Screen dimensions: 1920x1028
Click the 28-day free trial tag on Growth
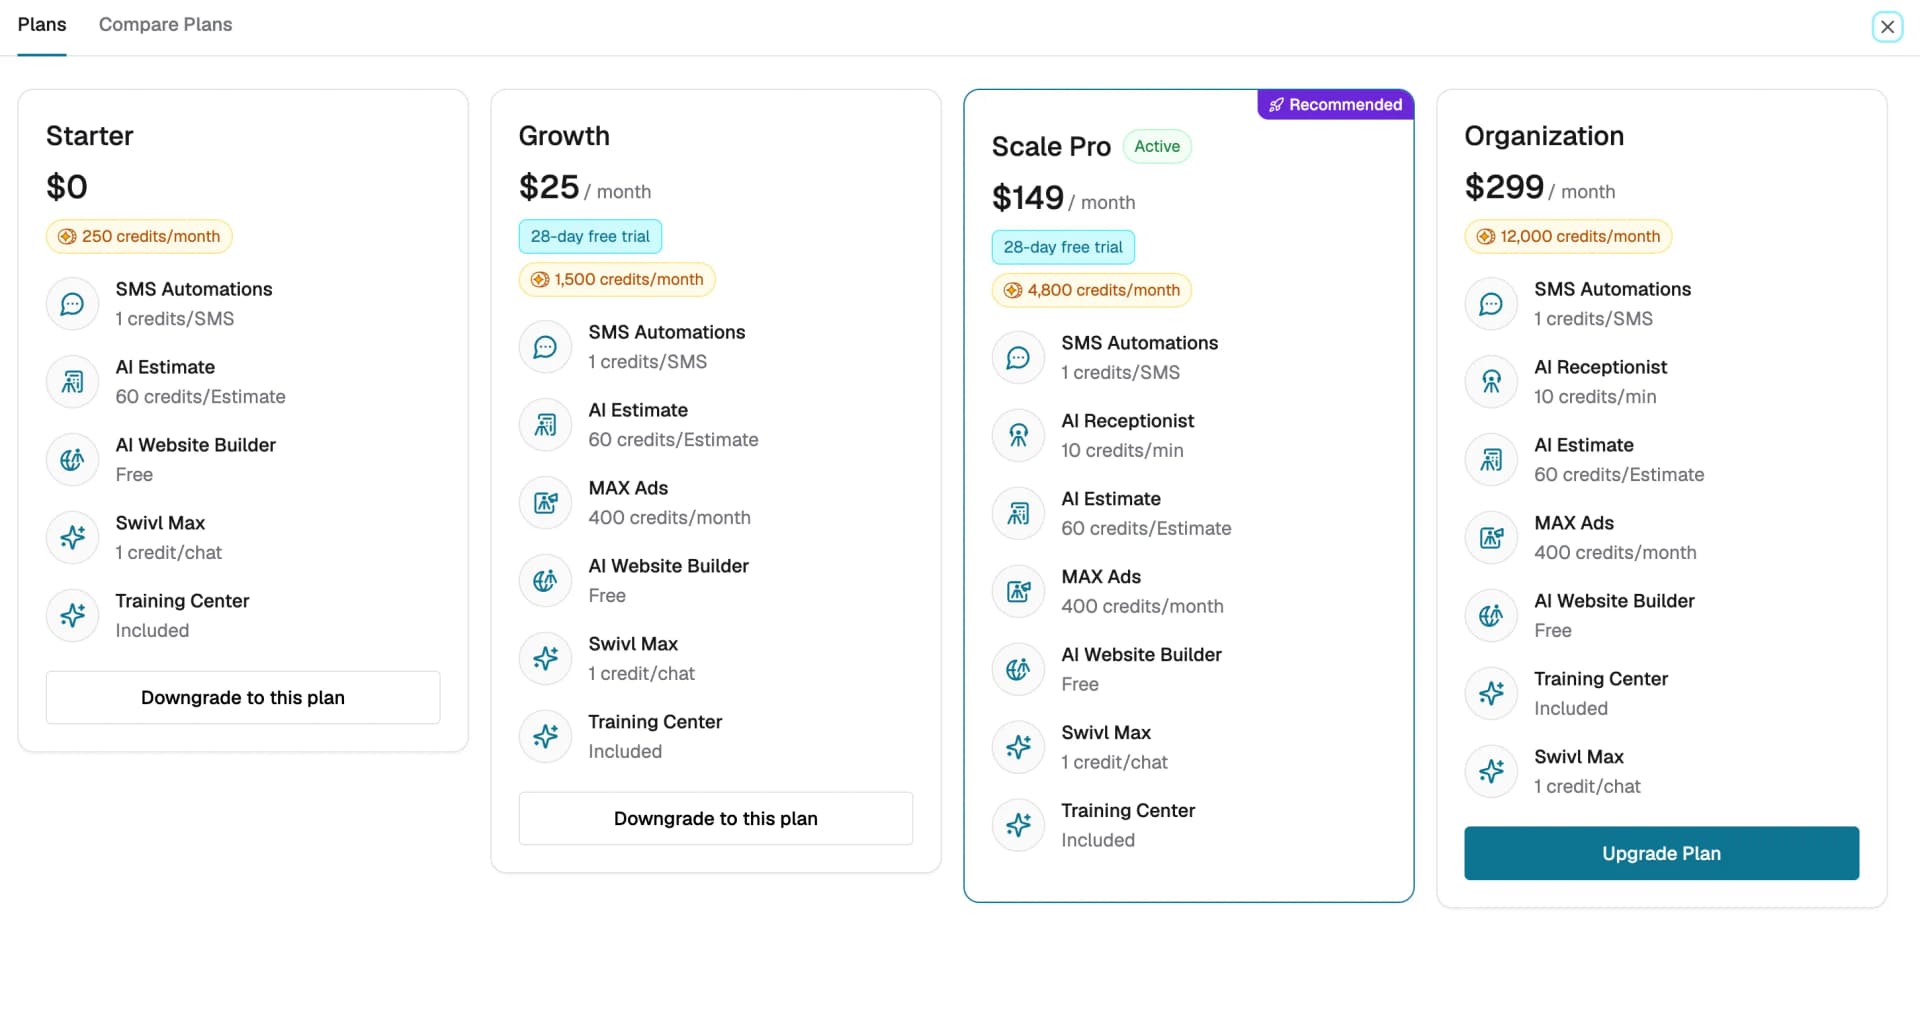click(590, 237)
